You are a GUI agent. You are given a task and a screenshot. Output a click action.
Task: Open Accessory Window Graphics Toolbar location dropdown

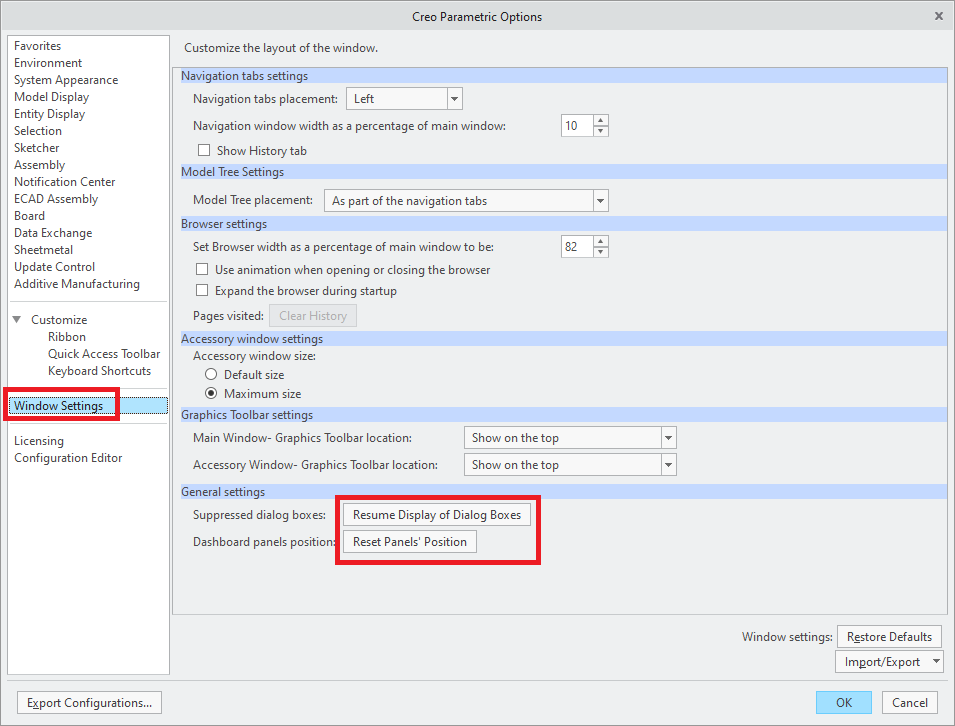(x=668, y=464)
